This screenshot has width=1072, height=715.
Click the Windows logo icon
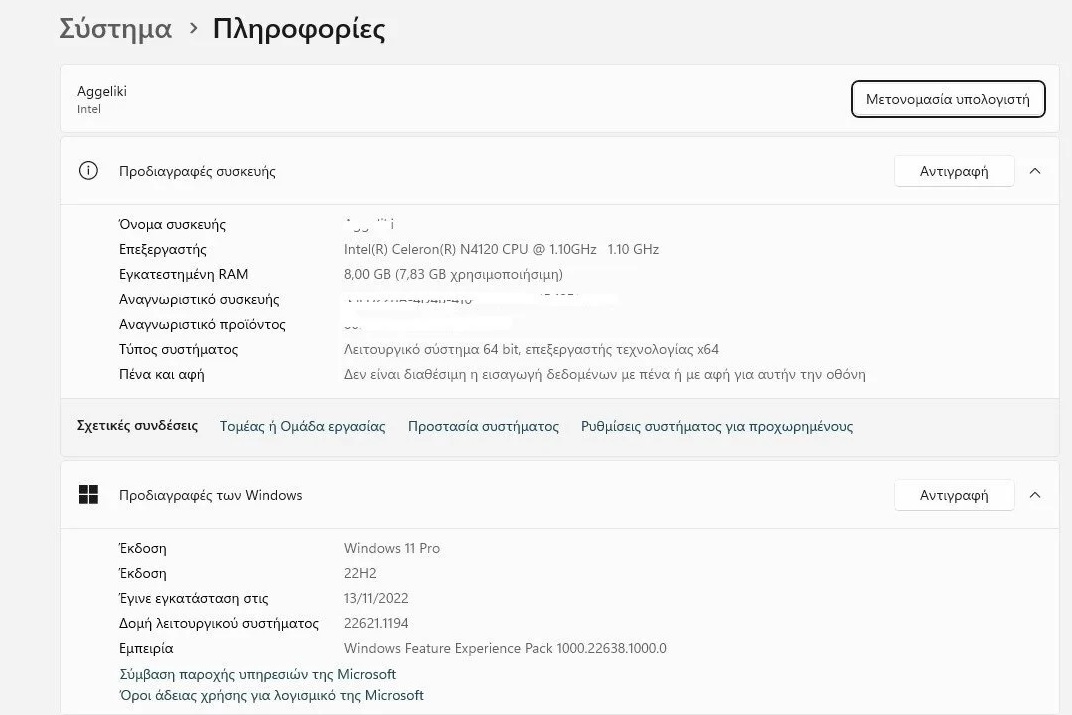click(x=88, y=495)
